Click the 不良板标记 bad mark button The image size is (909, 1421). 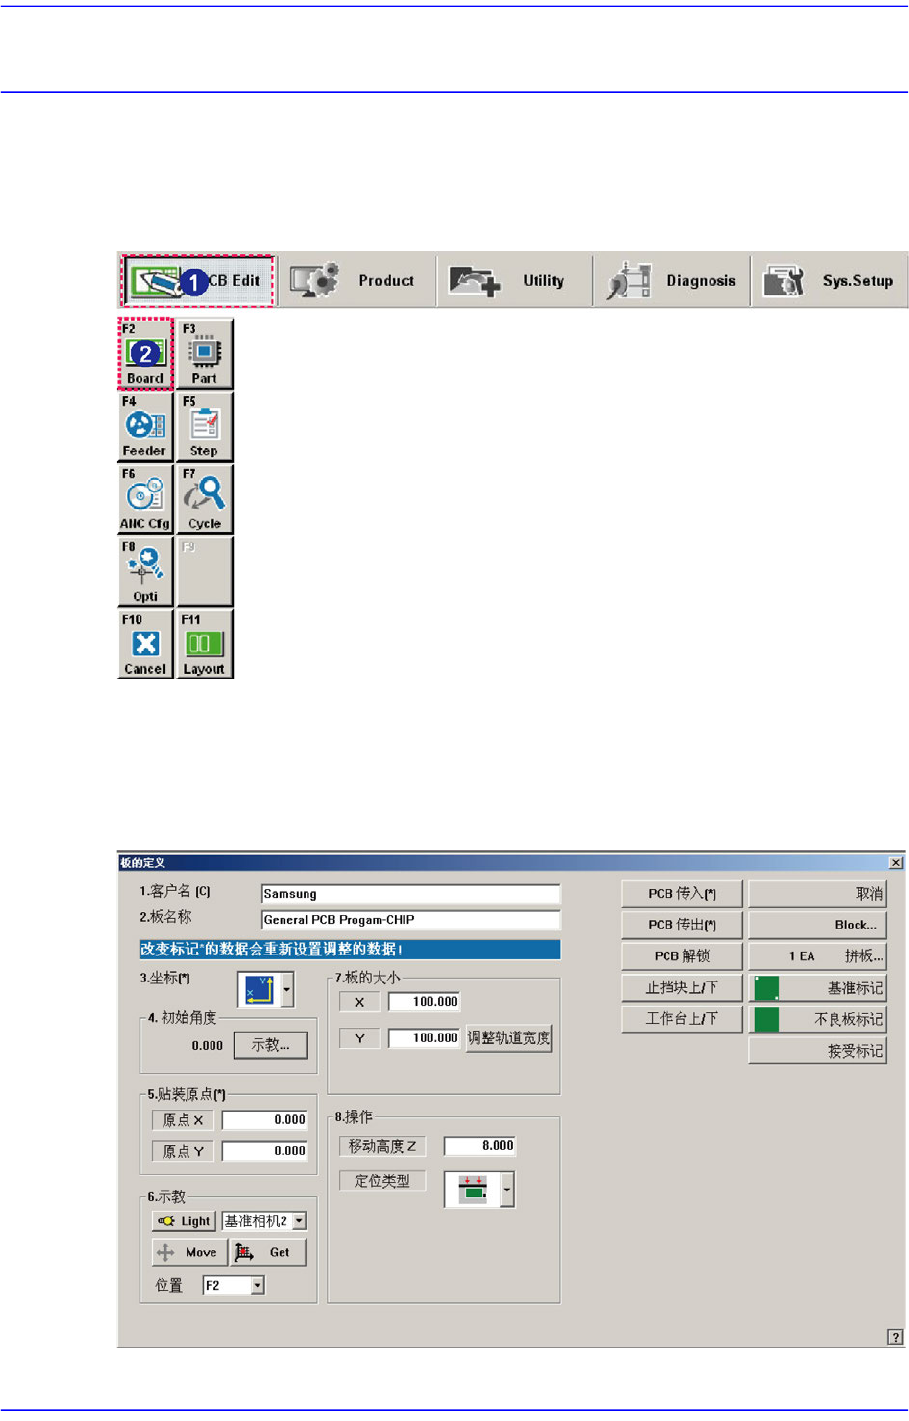(818, 1019)
